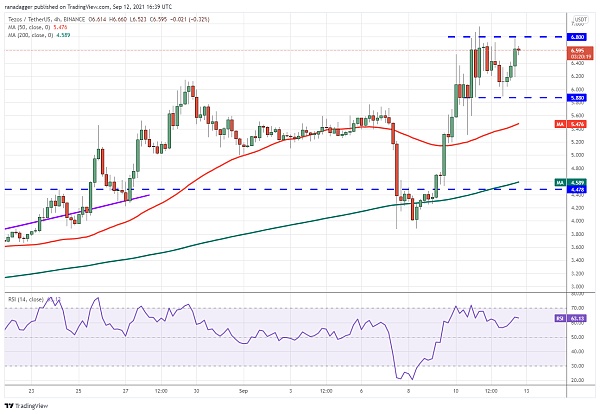Click the 30 date label on time axis
This screenshot has width=600, height=414.
click(x=196, y=391)
